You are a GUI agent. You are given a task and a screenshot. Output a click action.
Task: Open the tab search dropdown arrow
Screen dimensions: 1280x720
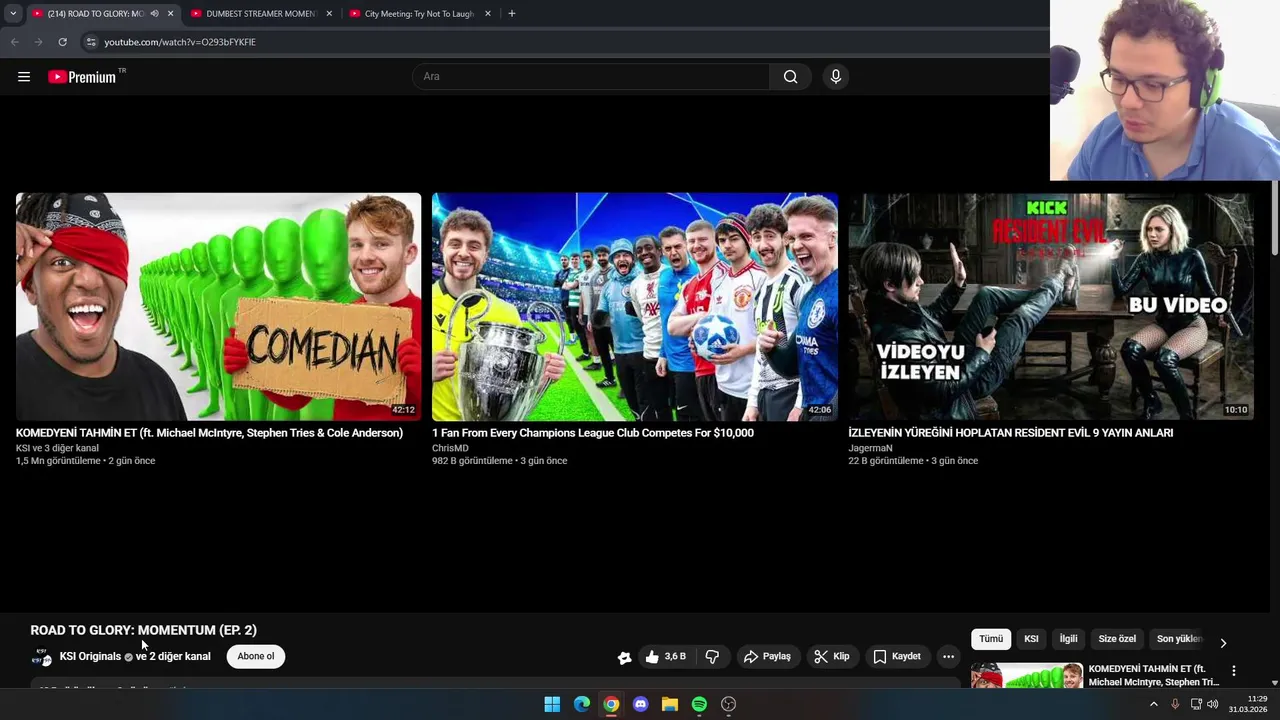(x=13, y=14)
